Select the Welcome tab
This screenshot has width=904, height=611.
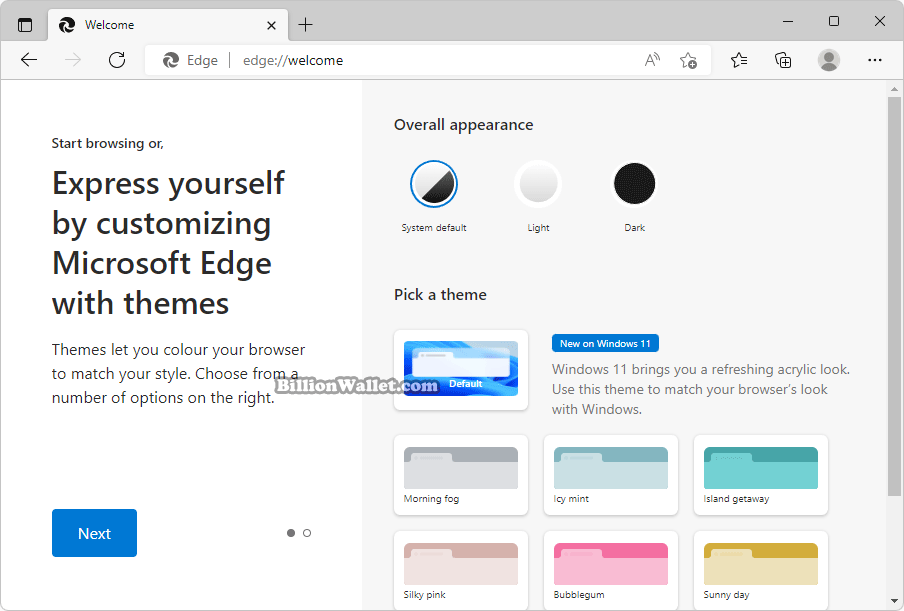point(168,25)
